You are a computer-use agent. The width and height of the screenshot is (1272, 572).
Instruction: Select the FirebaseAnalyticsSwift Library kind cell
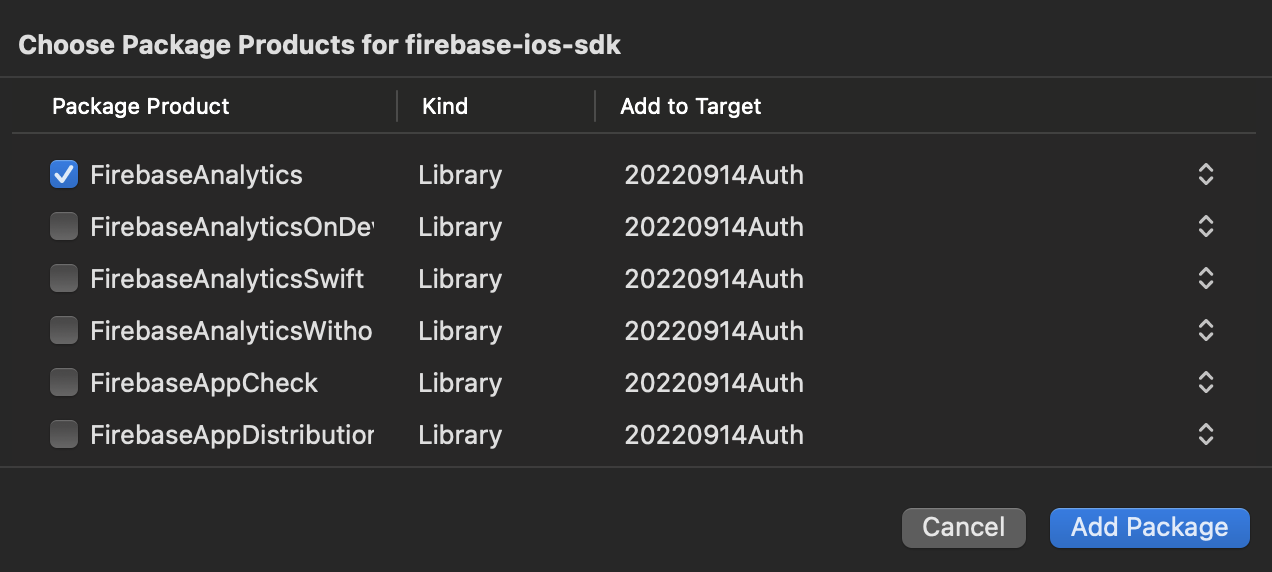pyautogui.click(x=460, y=279)
